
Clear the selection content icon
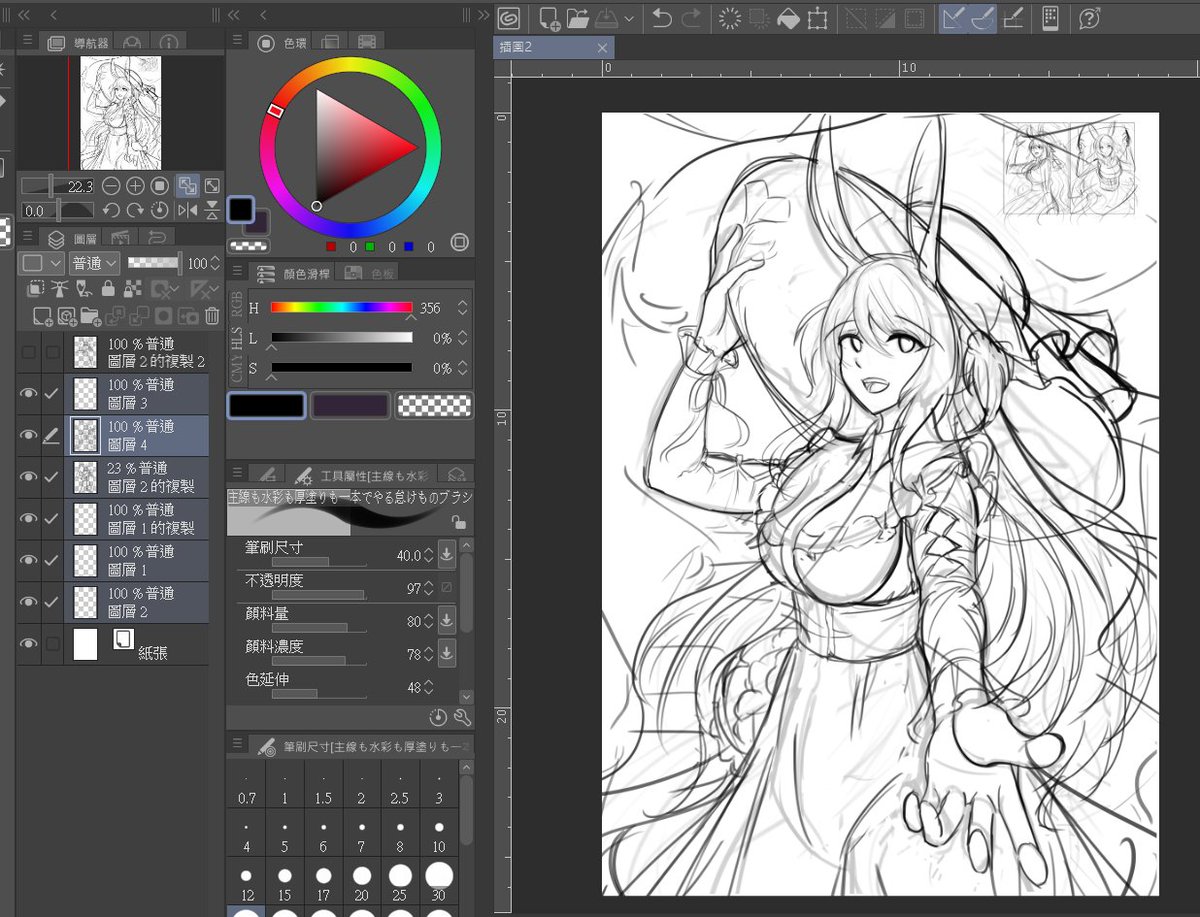(730, 17)
